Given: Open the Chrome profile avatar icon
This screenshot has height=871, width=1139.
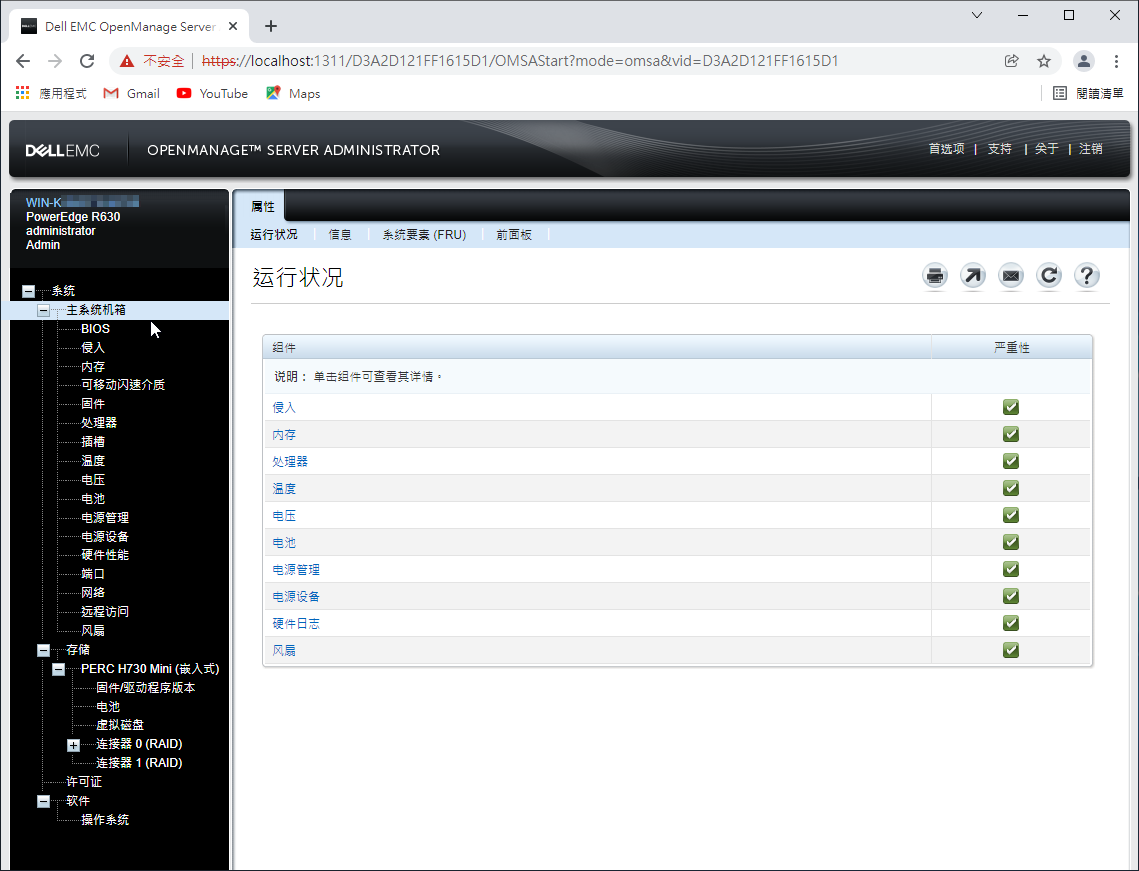Looking at the screenshot, I should (x=1084, y=61).
